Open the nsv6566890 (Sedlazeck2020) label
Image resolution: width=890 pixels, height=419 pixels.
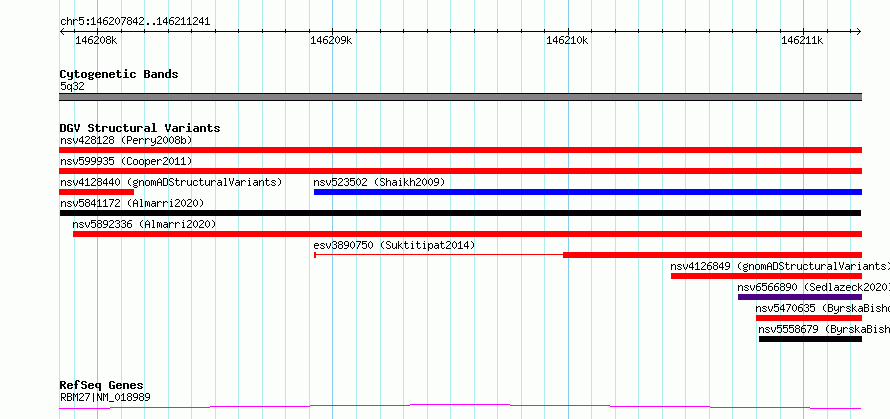pos(813,287)
